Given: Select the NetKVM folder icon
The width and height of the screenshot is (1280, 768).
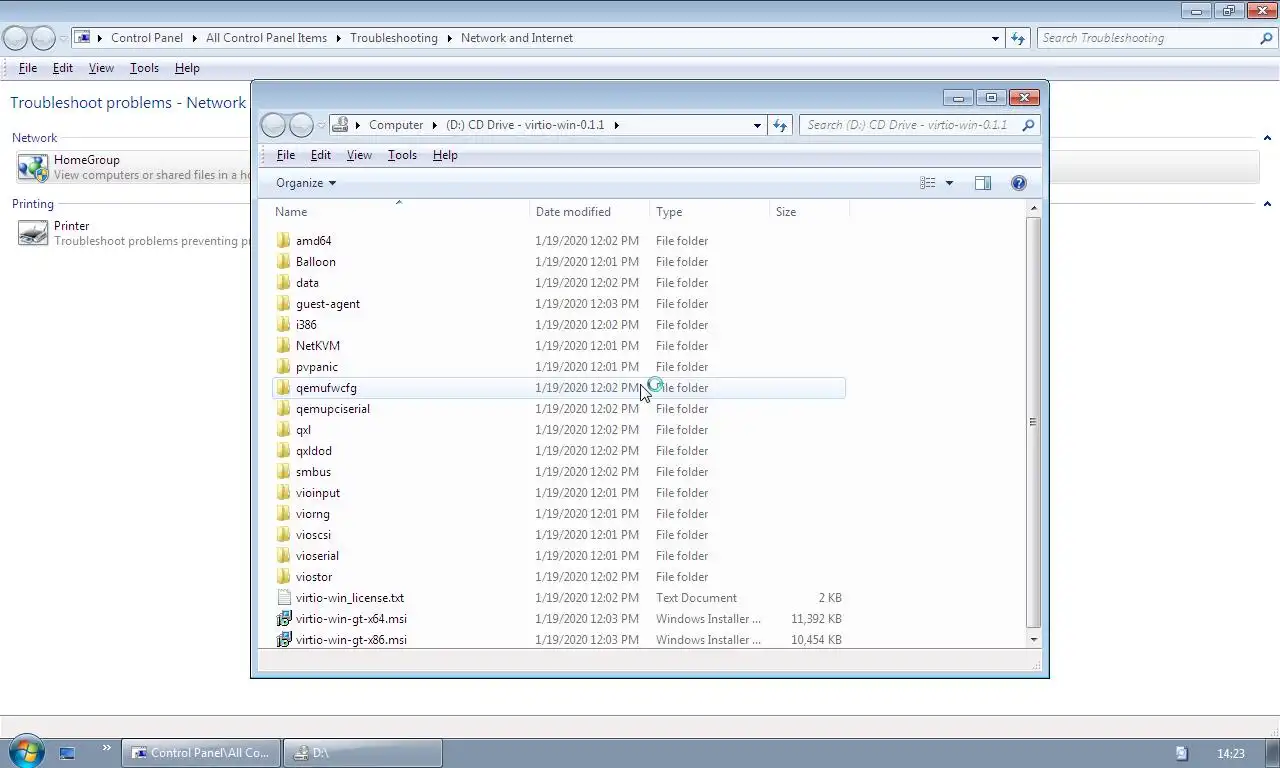Looking at the screenshot, I should [284, 346].
